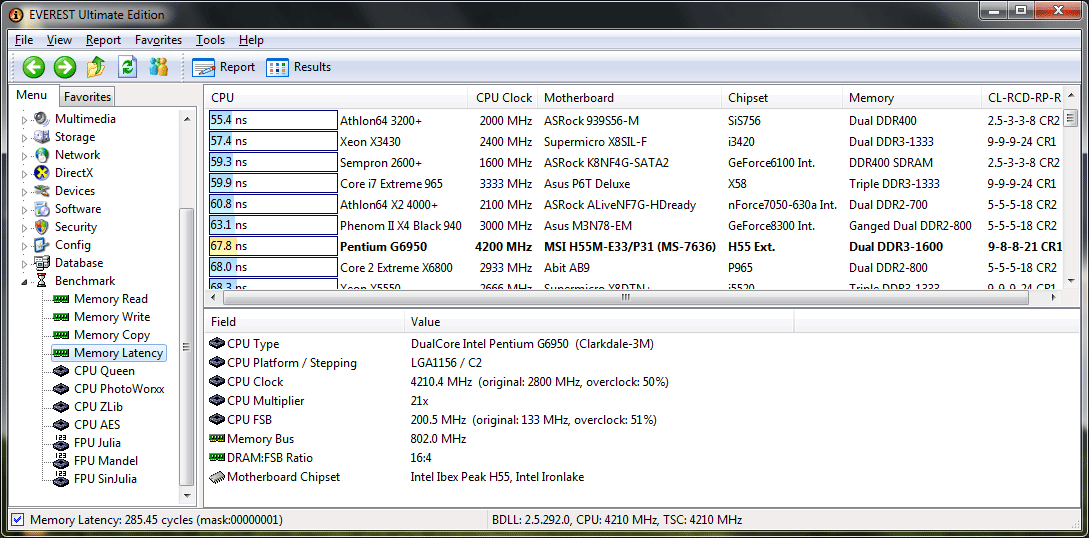
Task: Click the Value column header
Action: [x=599, y=322]
